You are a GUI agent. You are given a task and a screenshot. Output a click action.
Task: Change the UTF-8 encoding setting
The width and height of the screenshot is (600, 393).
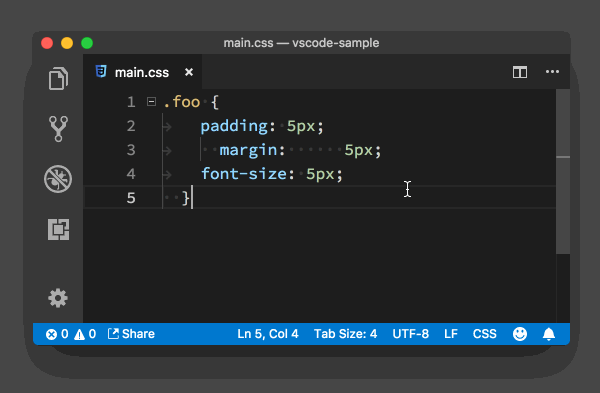point(411,334)
